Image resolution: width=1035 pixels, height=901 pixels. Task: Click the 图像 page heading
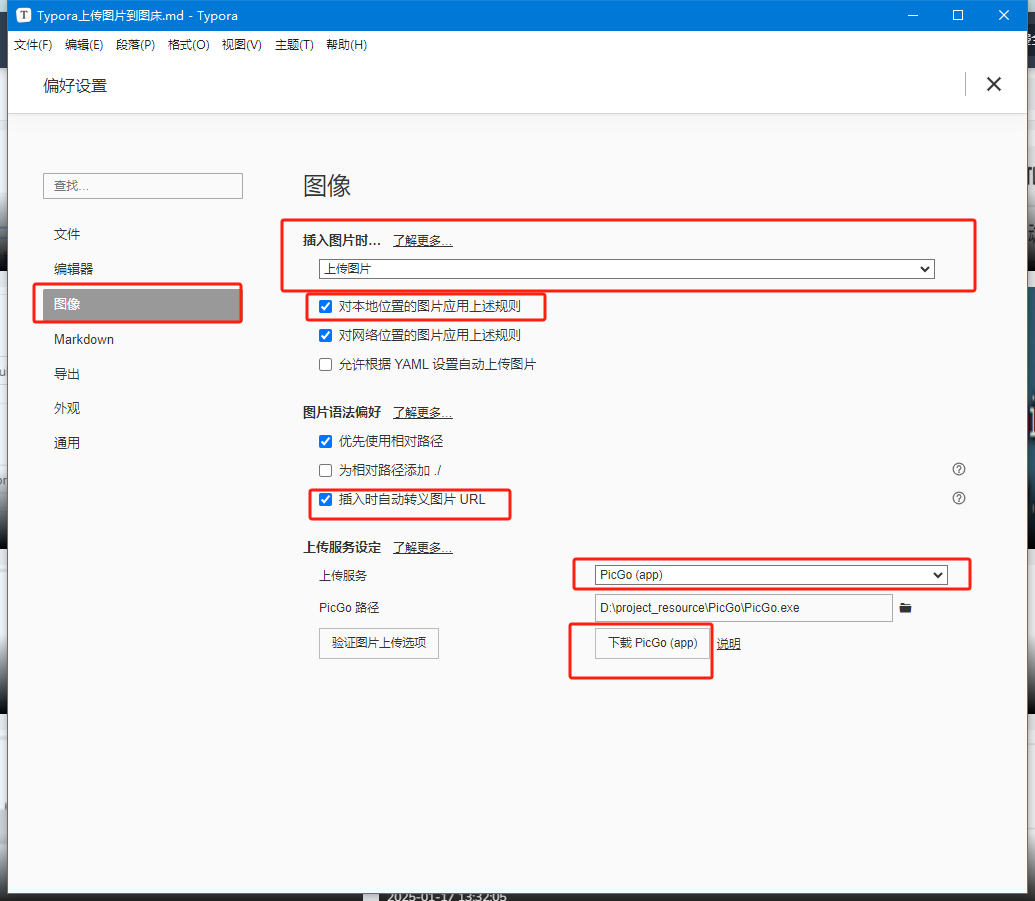(x=327, y=185)
